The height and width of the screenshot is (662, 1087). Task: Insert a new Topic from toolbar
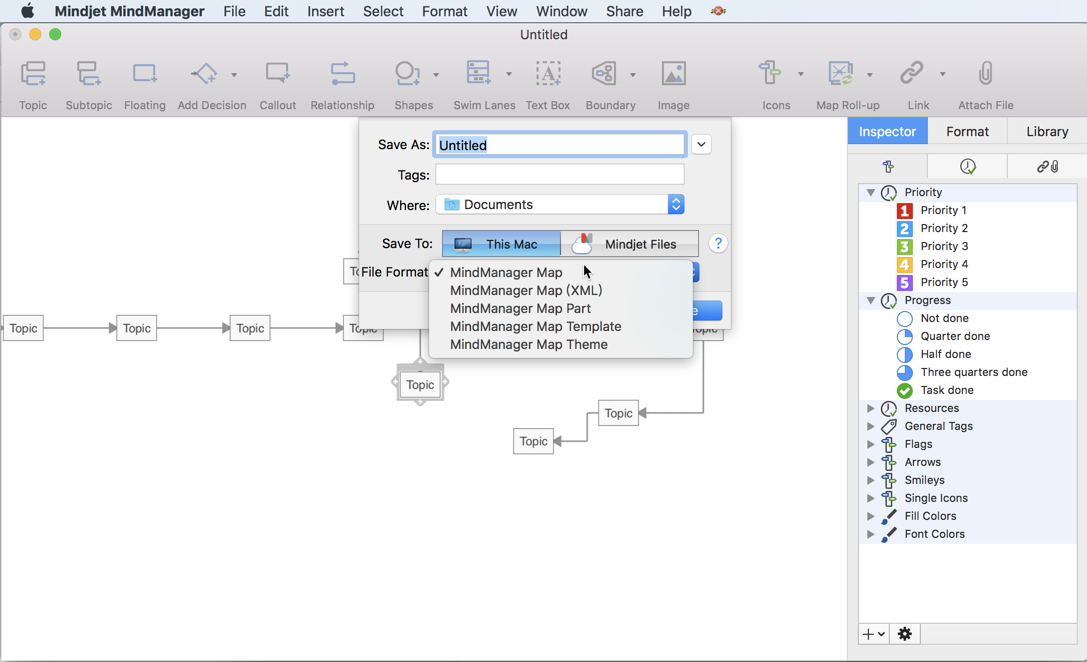coord(33,73)
